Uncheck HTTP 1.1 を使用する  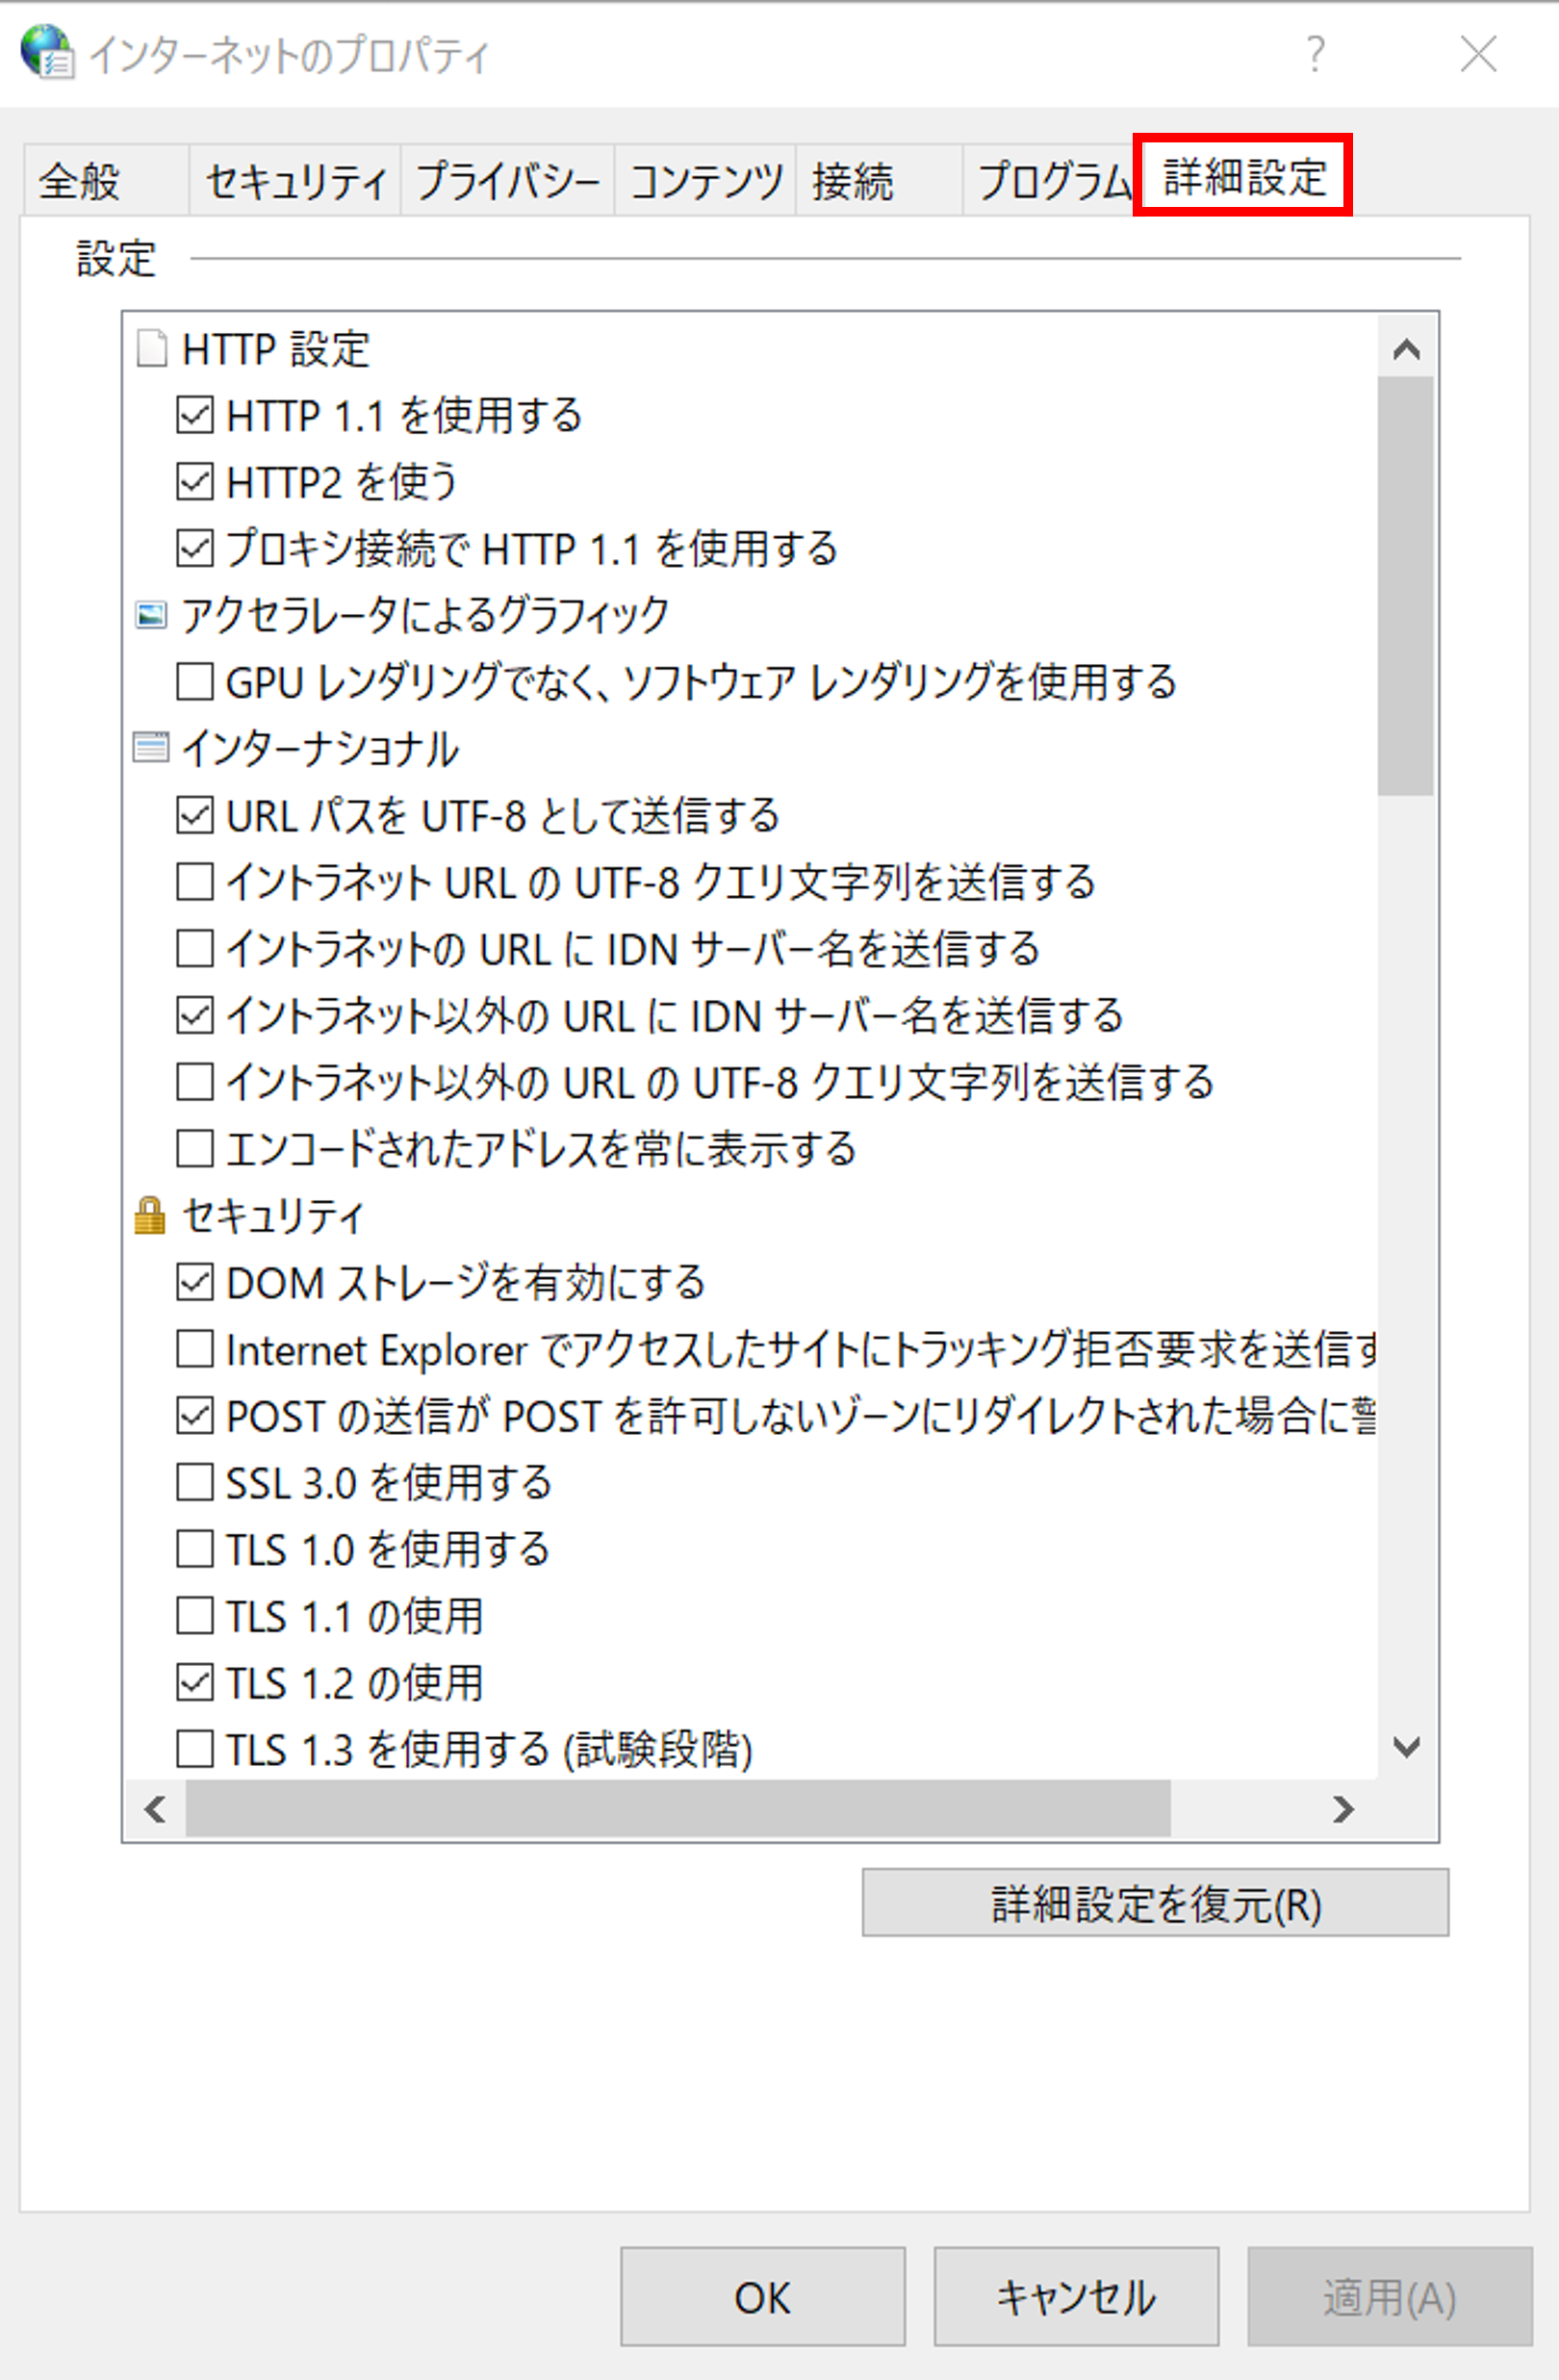pyautogui.click(x=195, y=415)
